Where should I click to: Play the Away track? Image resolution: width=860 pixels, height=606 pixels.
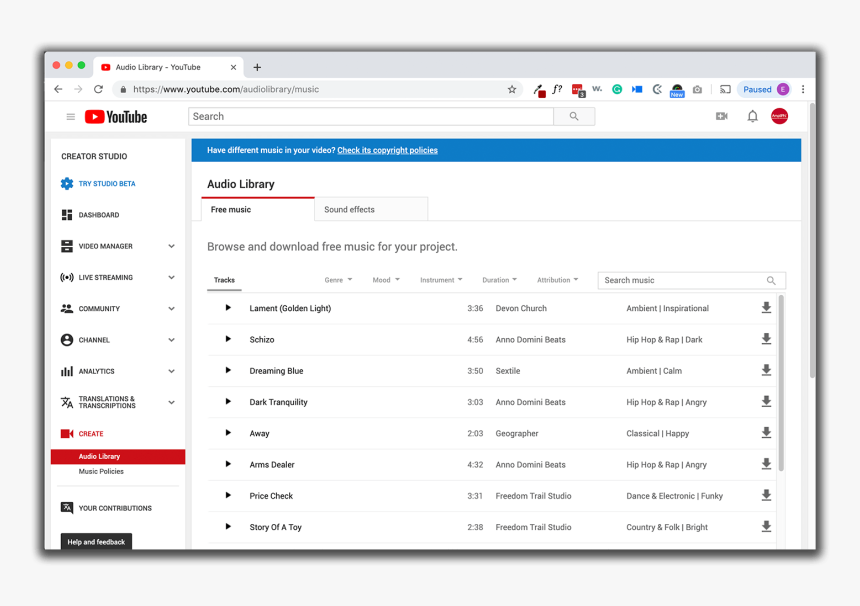(228, 433)
